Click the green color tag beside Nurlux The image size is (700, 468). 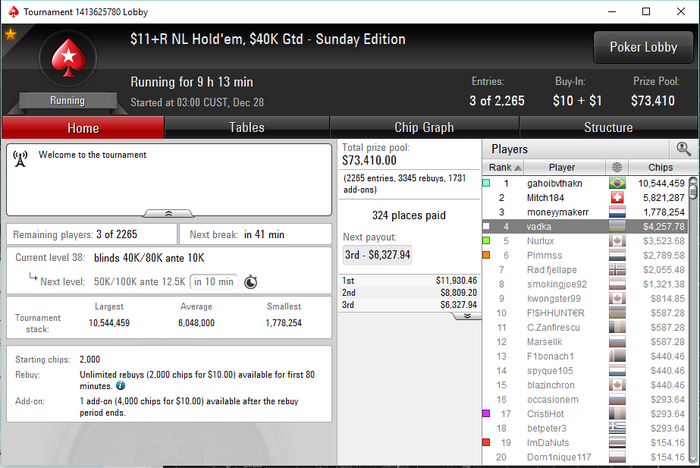486,241
